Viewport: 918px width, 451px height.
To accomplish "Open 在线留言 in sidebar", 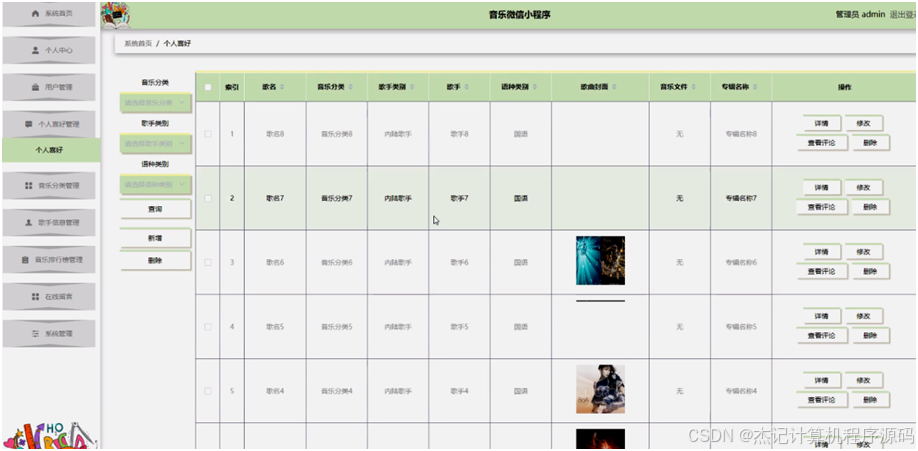I will coord(49,296).
